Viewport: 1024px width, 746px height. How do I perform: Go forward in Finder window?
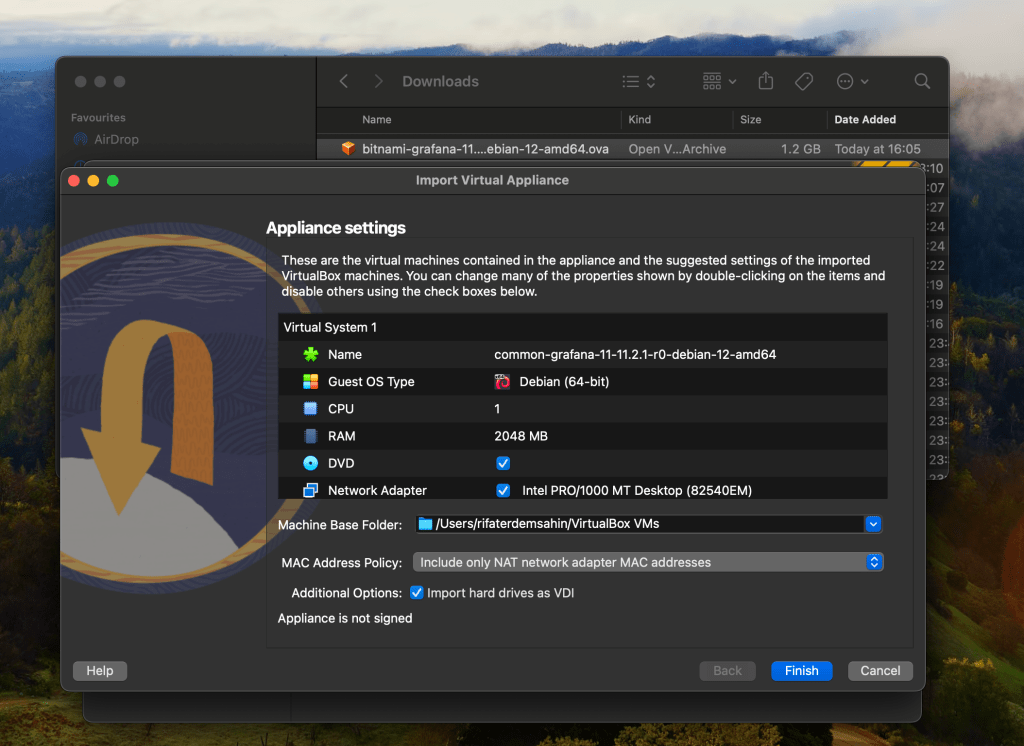coord(378,81)
